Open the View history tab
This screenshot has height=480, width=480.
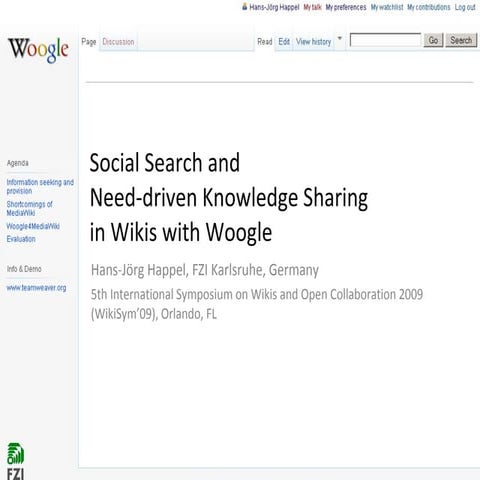pyautogui.click(x=313, y=42)
